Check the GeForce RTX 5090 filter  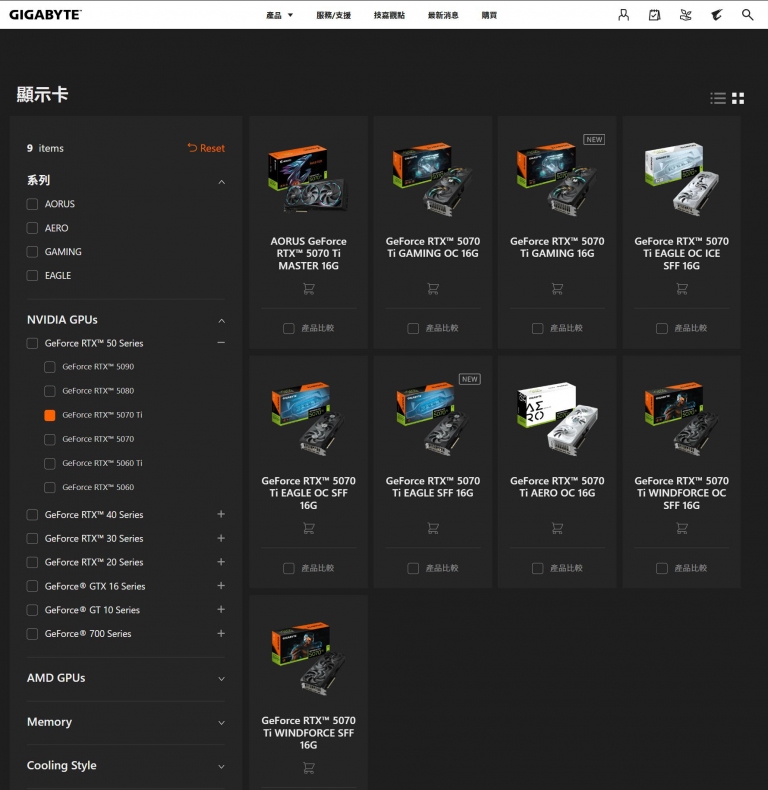click(x=50, y=367)
